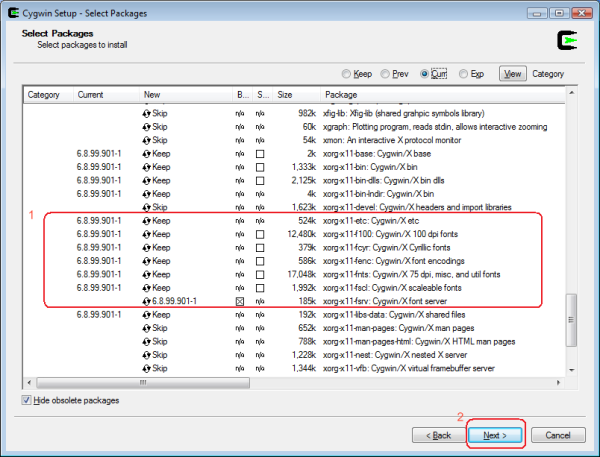Image resolution: width=600 pixels, height=457 pixels.
Task: Click horizontal scrollbar thumb
Action: pyautogui.click(x=143, y=382)
